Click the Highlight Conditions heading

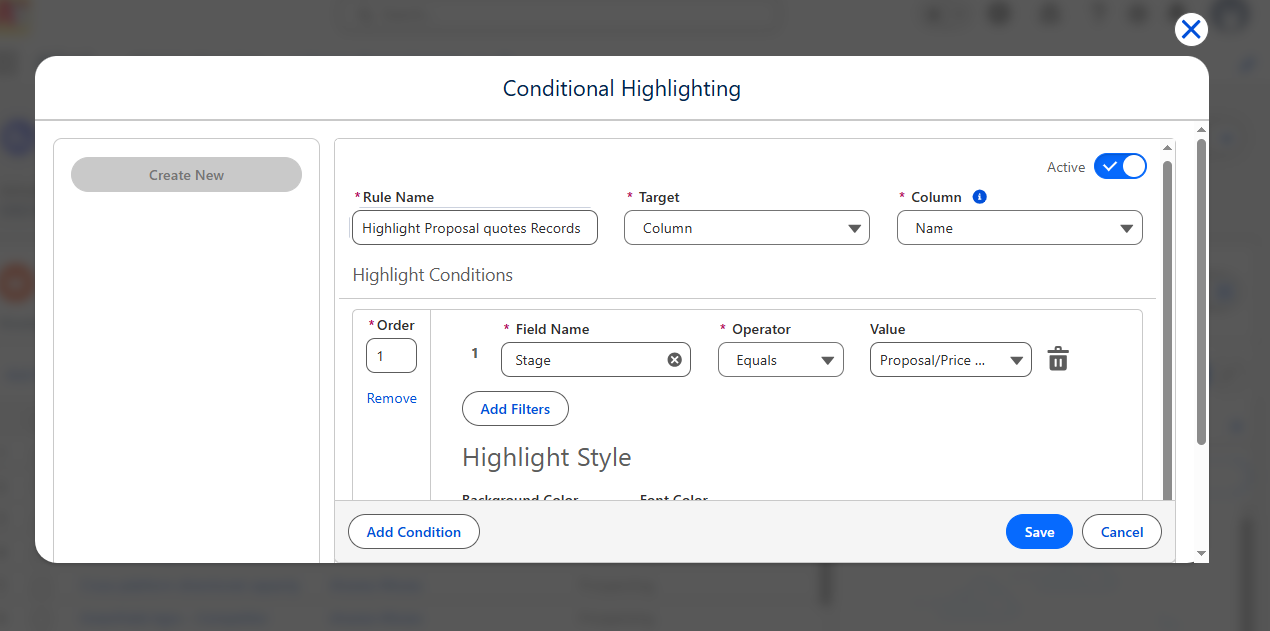tap(433, 275)
